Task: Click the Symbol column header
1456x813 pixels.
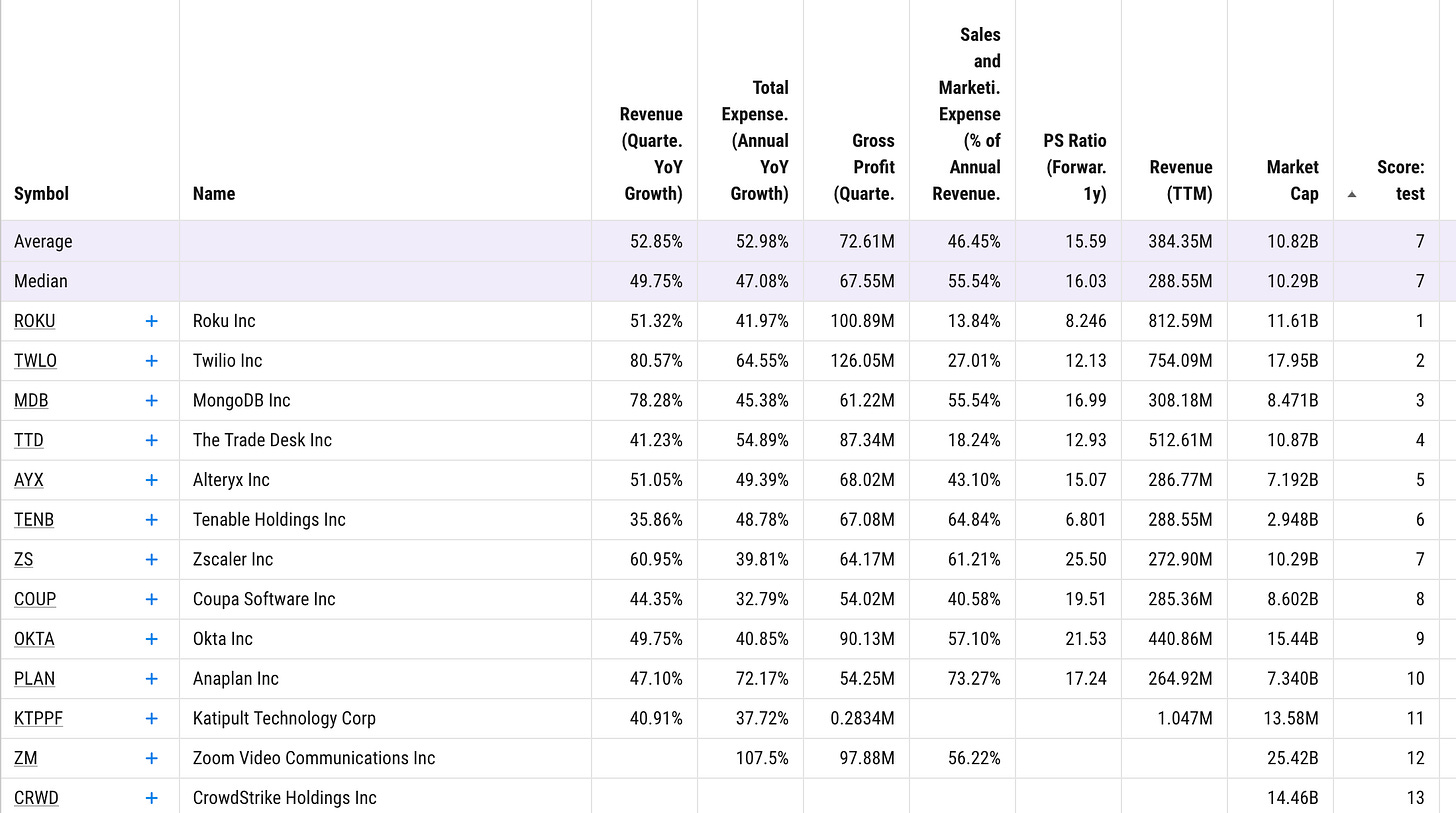Action: (x=41, y=194)
